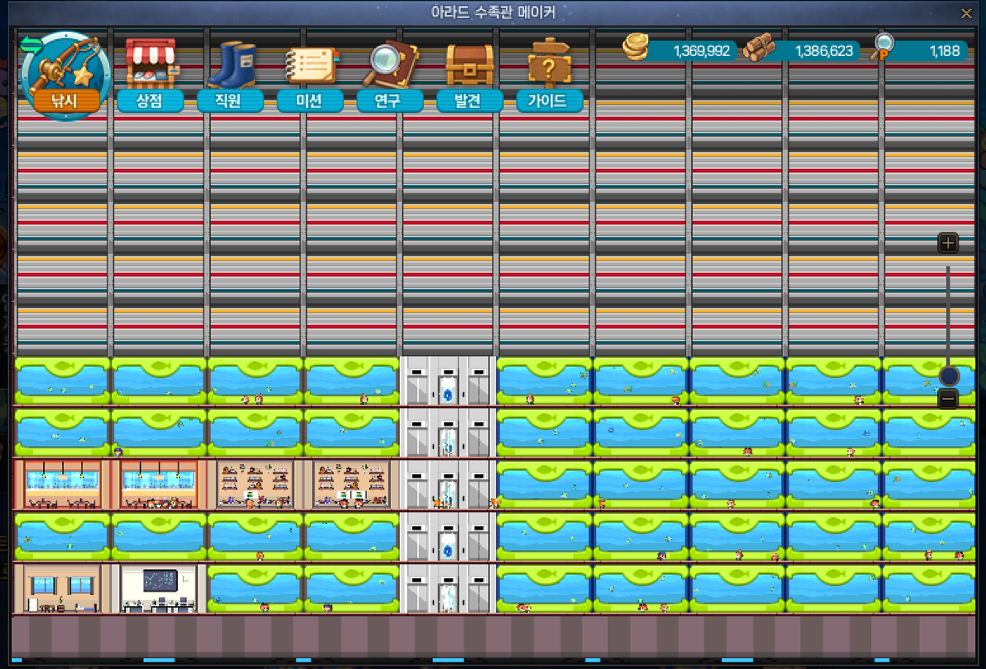Zoom out with the minus button
The width and height of the screenshot is (986, 669).
click(948, 399)
